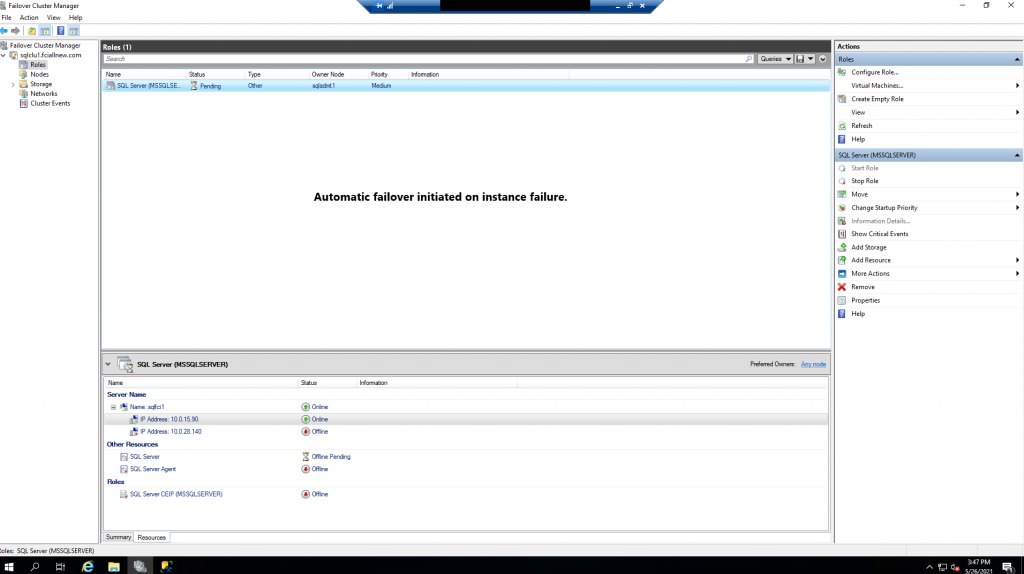Collapse the Roles section in Actions pane
This screenshot has width=1024, height=574.
[1017, 59]
